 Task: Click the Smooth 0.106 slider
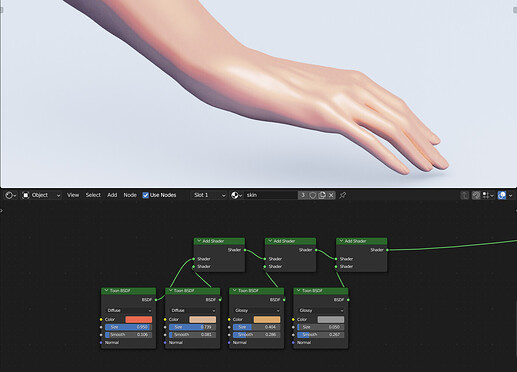pyautogui.click(x=129, y=335)
